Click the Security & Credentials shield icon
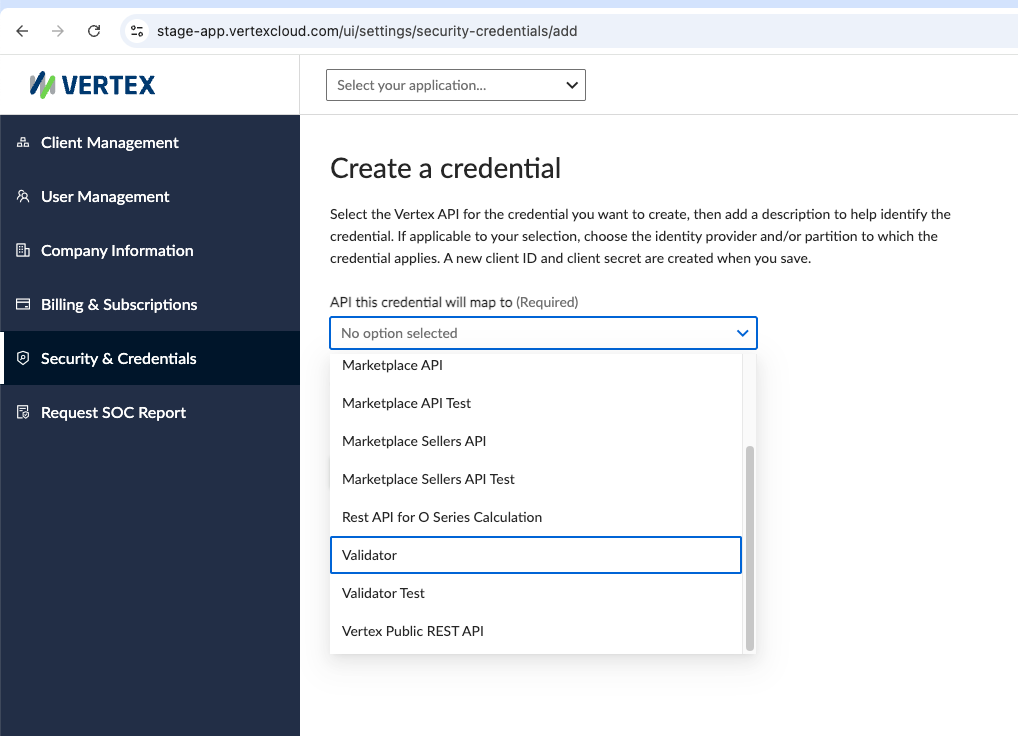This screenshot has width=1018, height=736. (x=23, y=358)
